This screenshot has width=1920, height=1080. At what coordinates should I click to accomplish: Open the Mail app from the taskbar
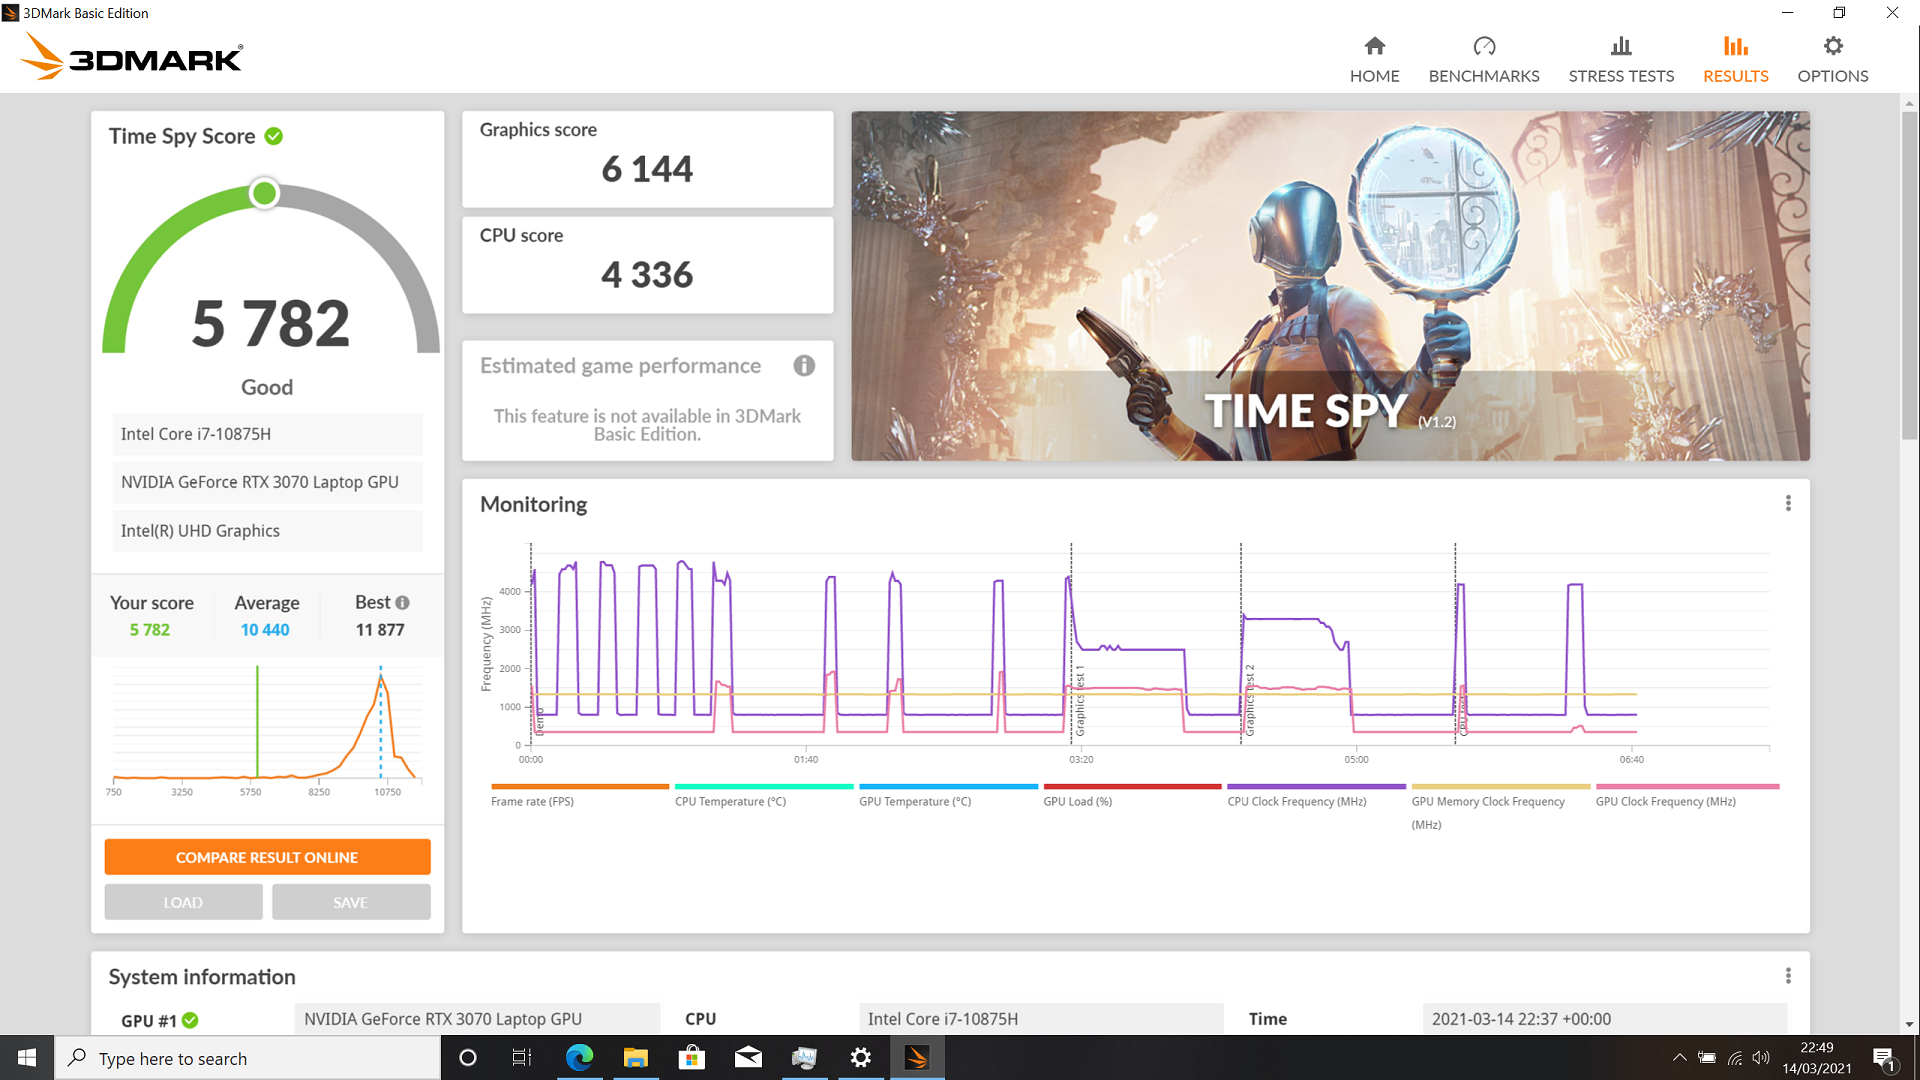tap(748, 1058)
